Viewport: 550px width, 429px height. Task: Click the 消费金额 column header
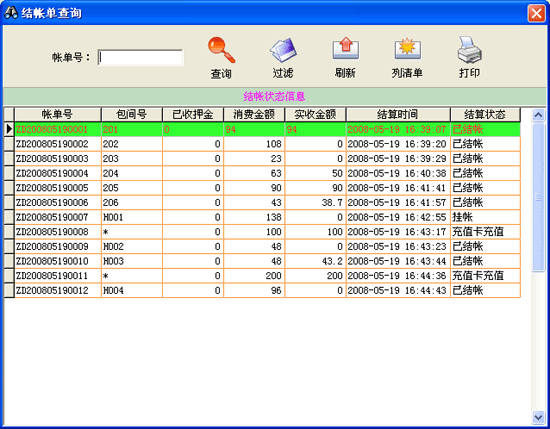[254, 114]
